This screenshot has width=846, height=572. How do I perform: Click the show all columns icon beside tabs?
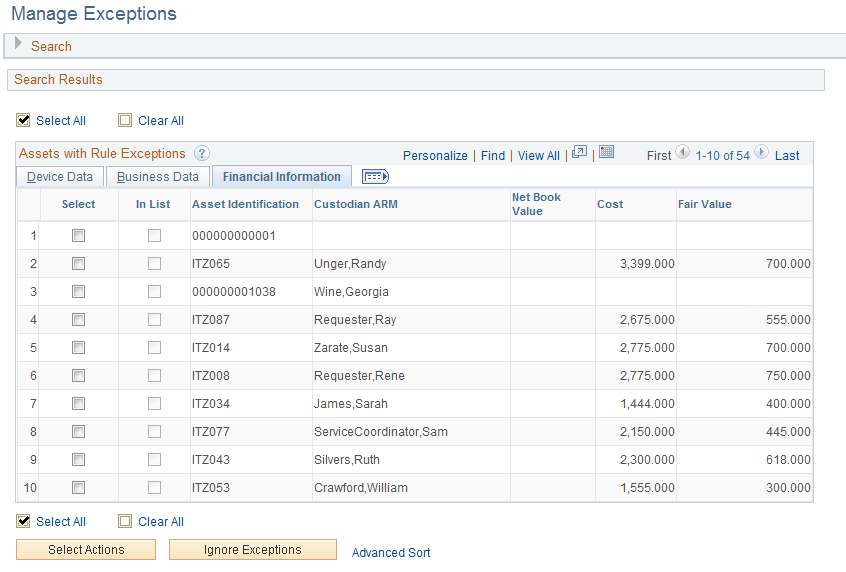(x=376, y=176)
